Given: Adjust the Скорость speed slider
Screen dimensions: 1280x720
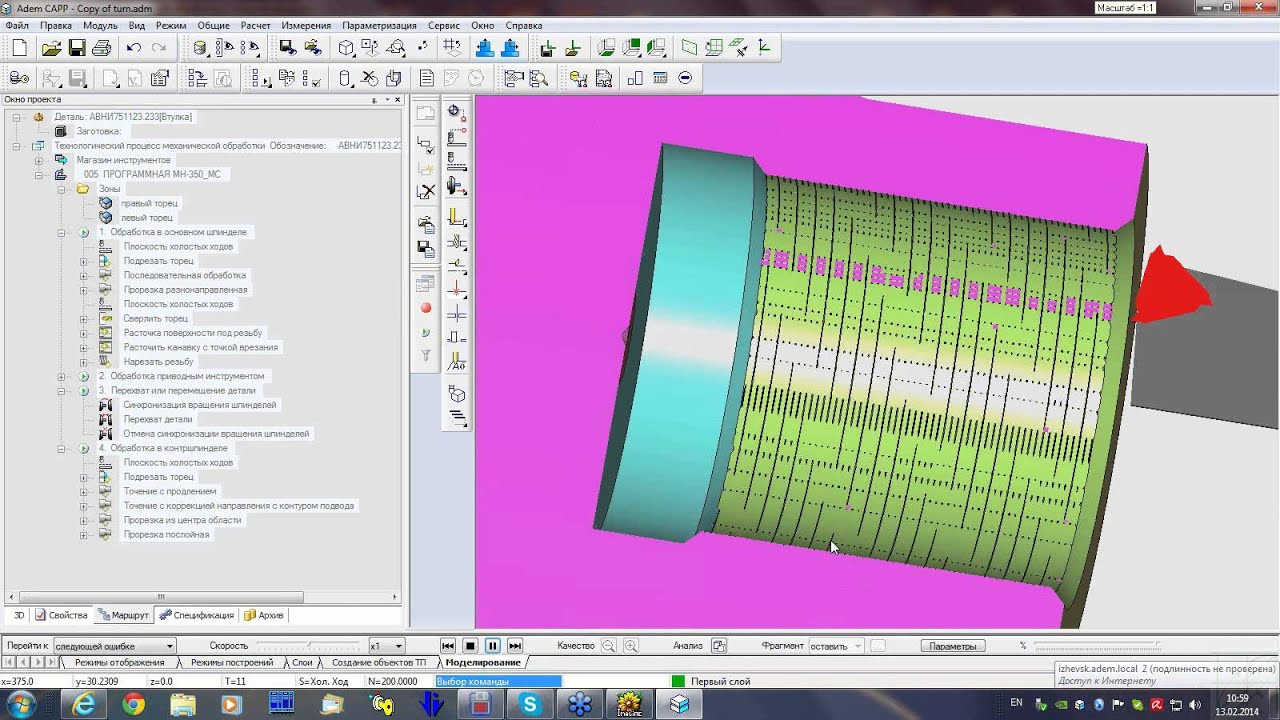Looking at the screenshot, I should [x=308, y=646].
